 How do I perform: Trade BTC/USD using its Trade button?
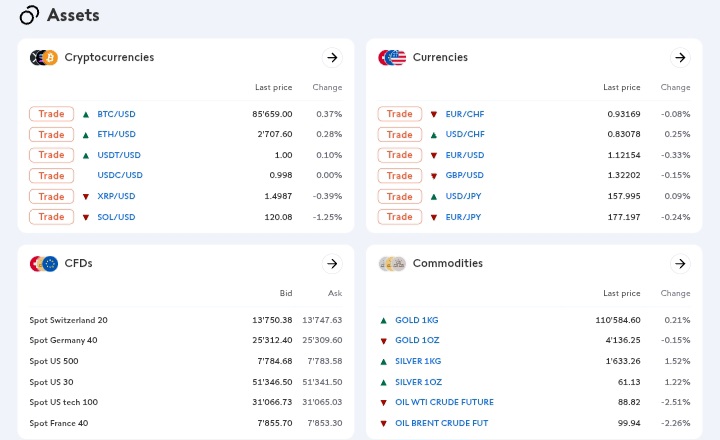point(51,114)
